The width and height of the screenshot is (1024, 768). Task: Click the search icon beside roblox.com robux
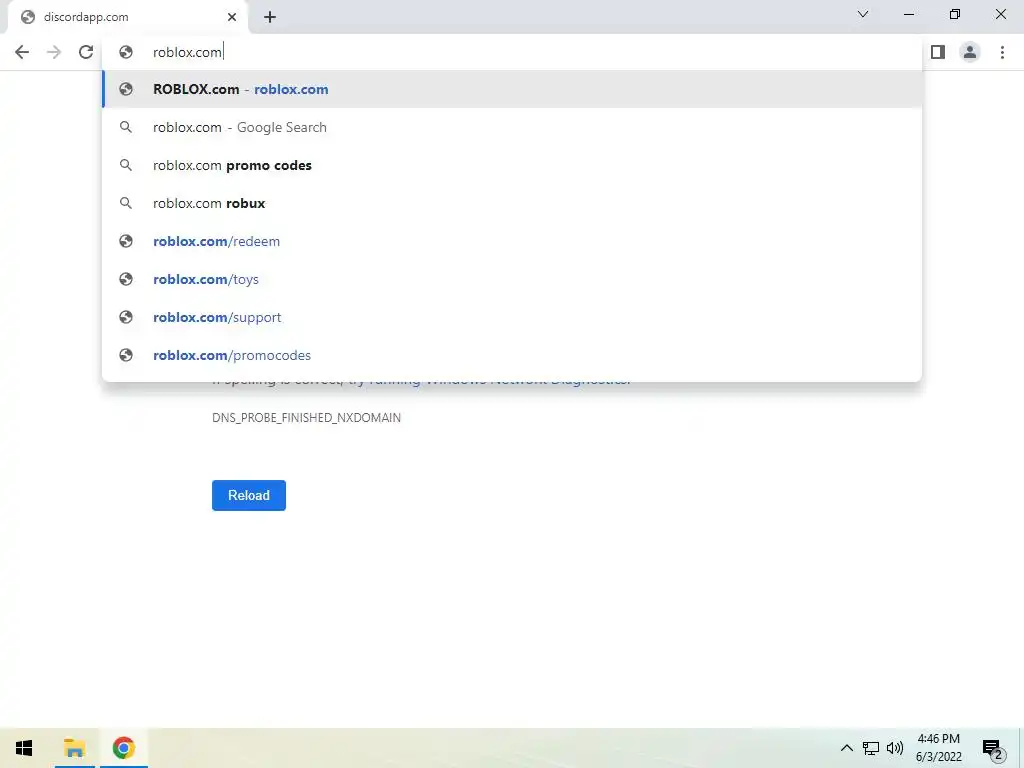(x=126, y=203)
